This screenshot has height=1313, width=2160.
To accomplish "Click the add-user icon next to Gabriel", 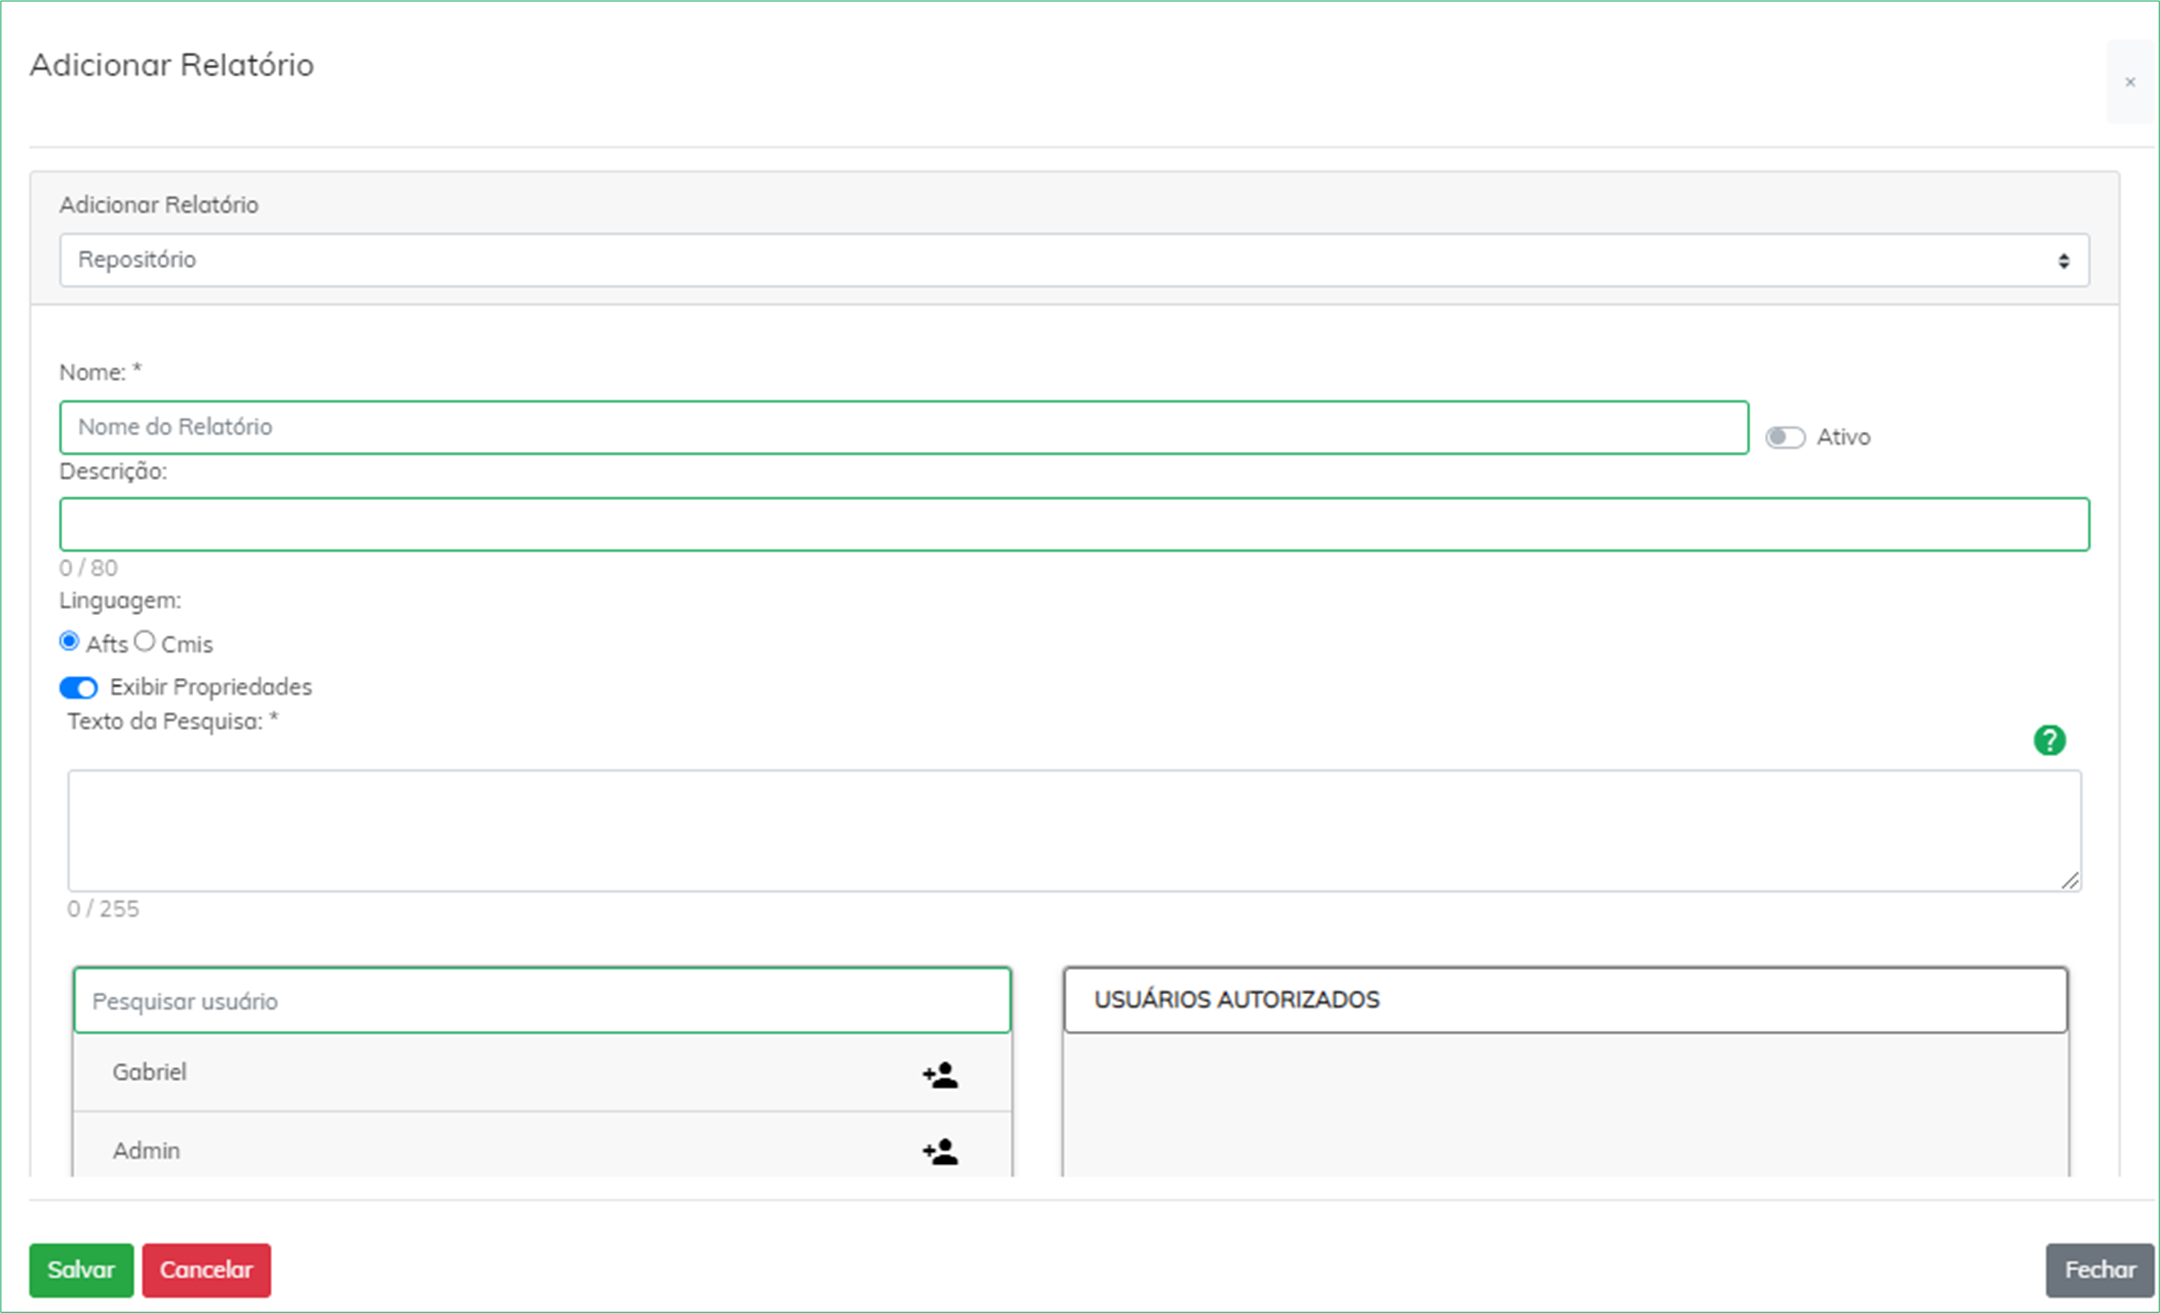I will (940, 1075).
